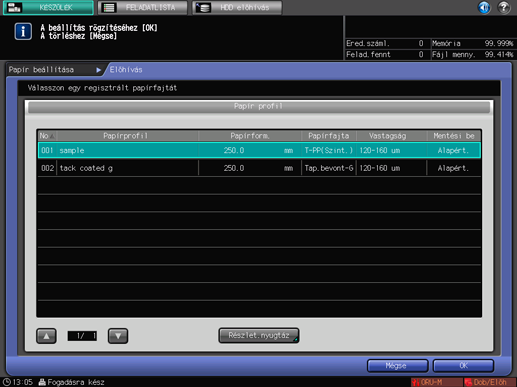Click the blue information icon
The image size is (517, 387).
pyautogui.click(x=23, y=31)
